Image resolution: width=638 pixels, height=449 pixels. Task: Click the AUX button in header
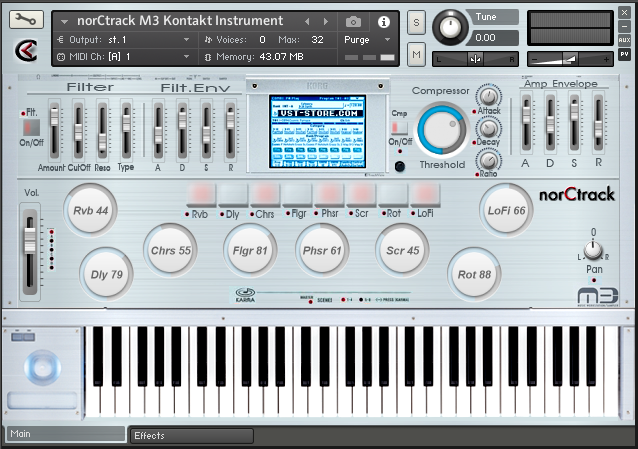[624, 38]
